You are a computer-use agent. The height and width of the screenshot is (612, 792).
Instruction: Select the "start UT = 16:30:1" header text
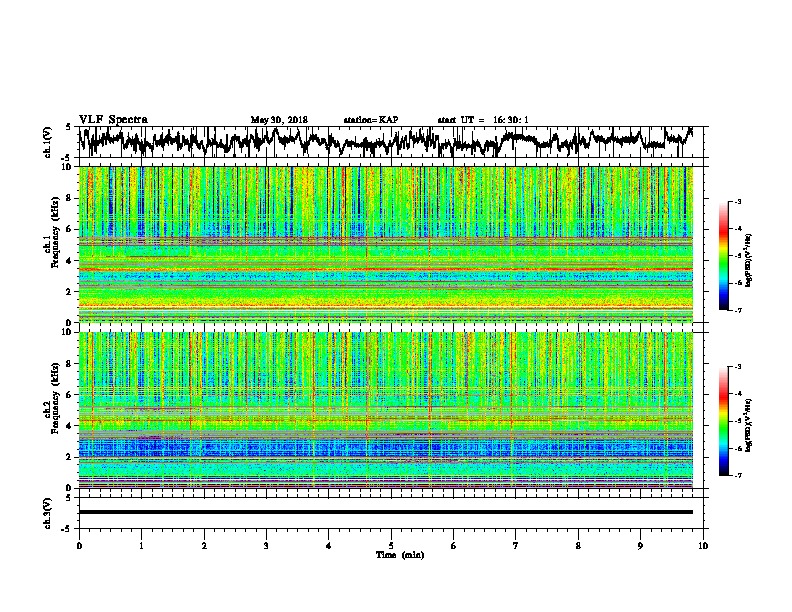click(x=483, y=120)
